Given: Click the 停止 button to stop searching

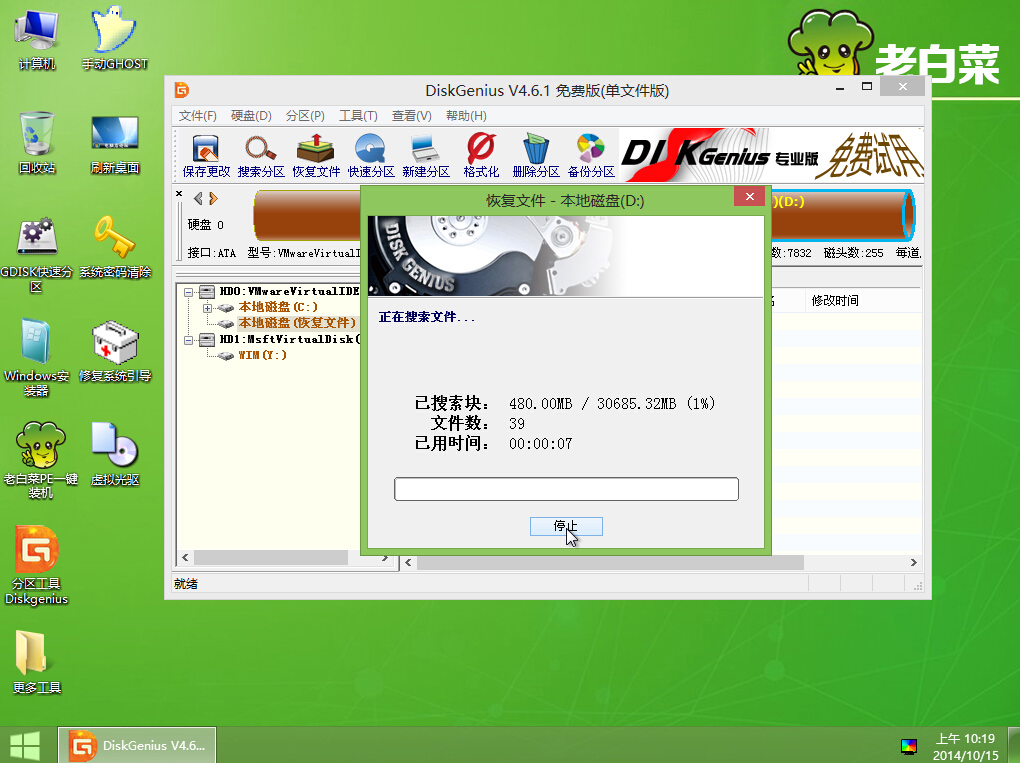Looking at the screenshot, I should (x=566, y=526).
